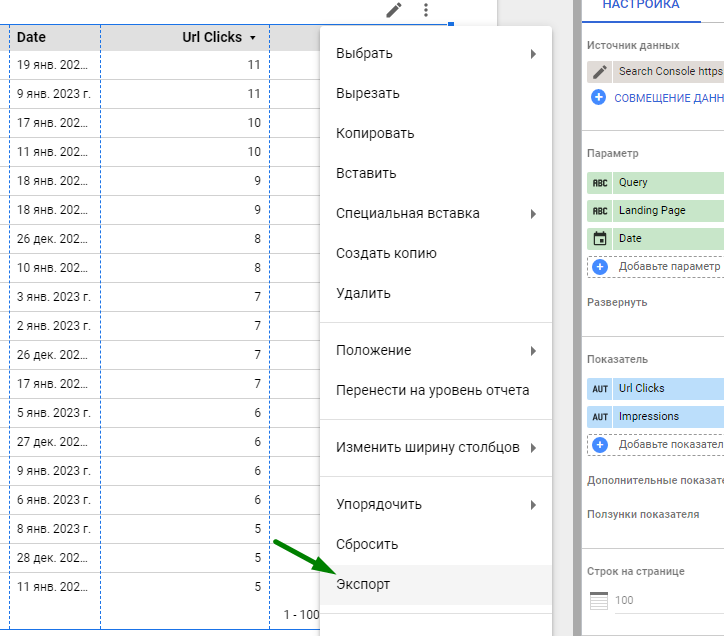Click the calendar icon next to Date
The image size is (724, 636).
tap(600, 239)
